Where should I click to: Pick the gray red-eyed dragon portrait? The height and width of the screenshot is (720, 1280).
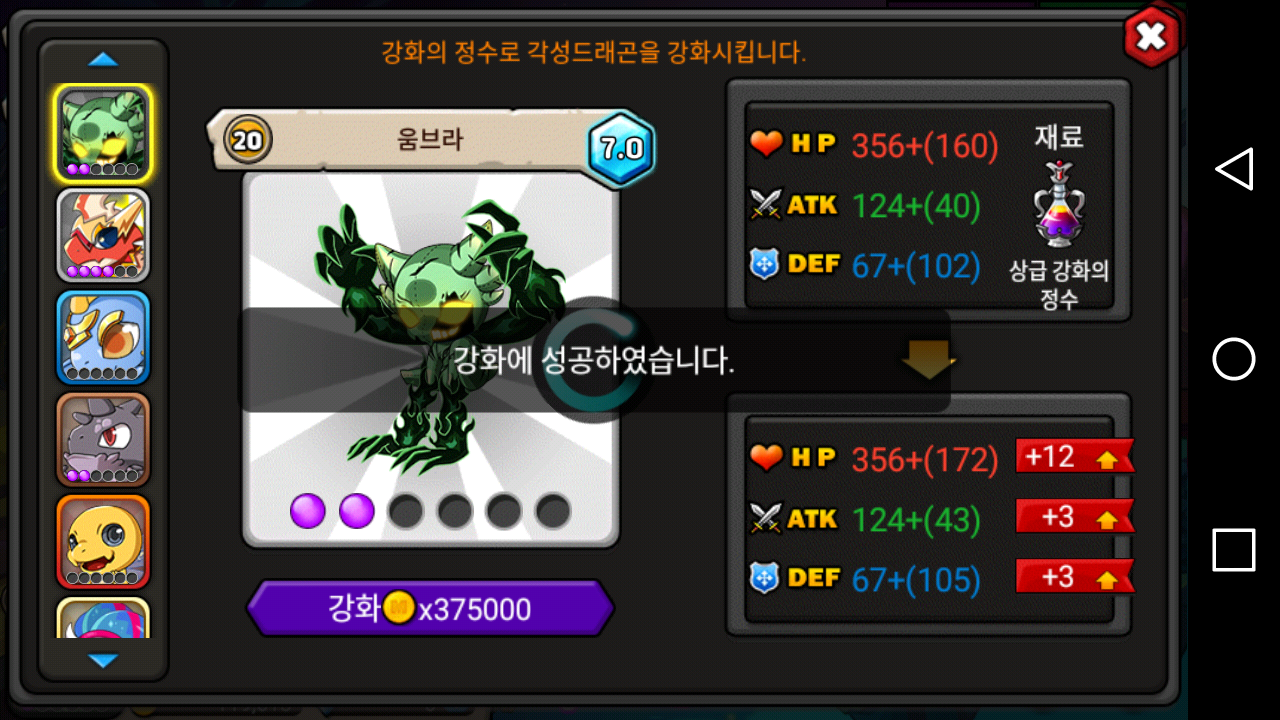click(x=103, y=440)
